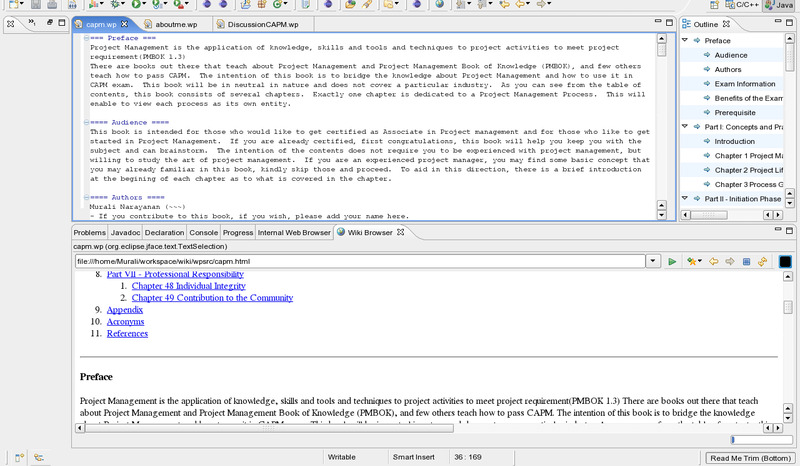
Task: Click the wiki file URL address field
Action: pyautogui.click(x=360, y=261)
